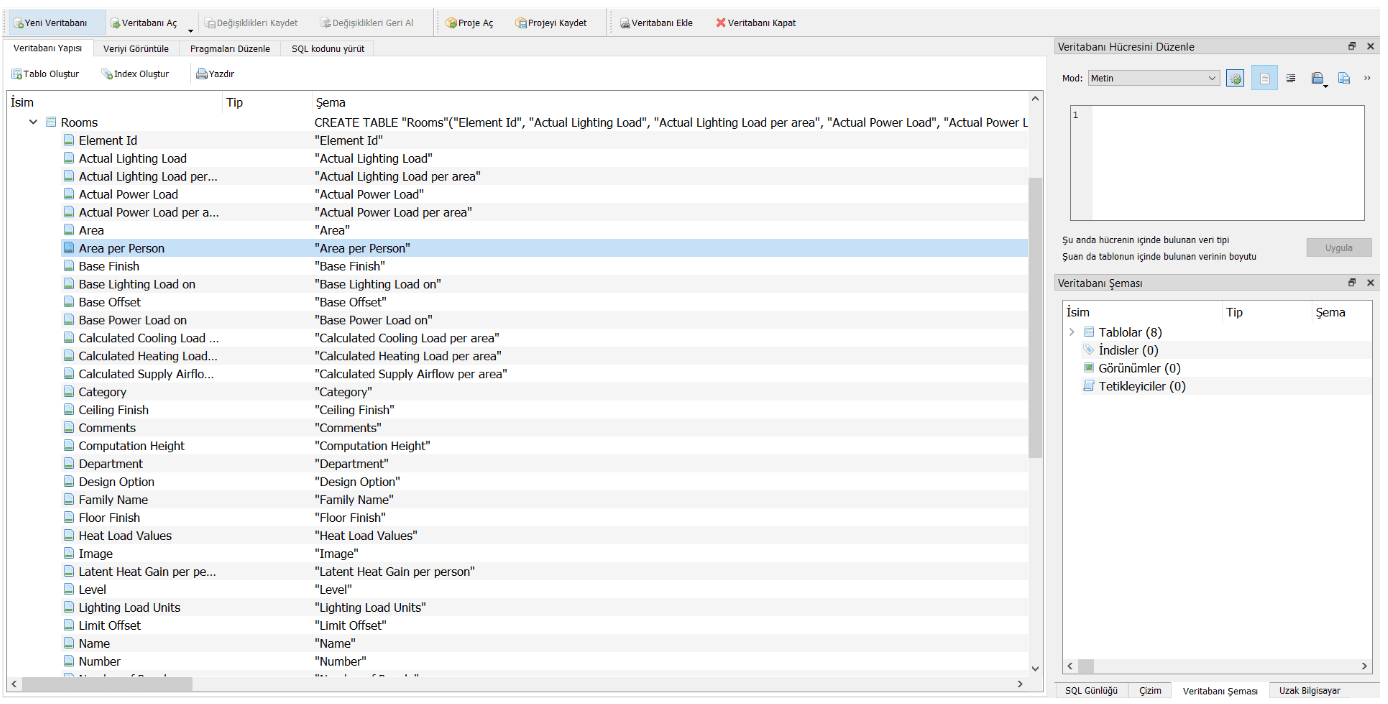Click the Proje Aç toolbar button
Image resolution: width=1388 pixels, height=704 pixels.
[x=470, y=23]
